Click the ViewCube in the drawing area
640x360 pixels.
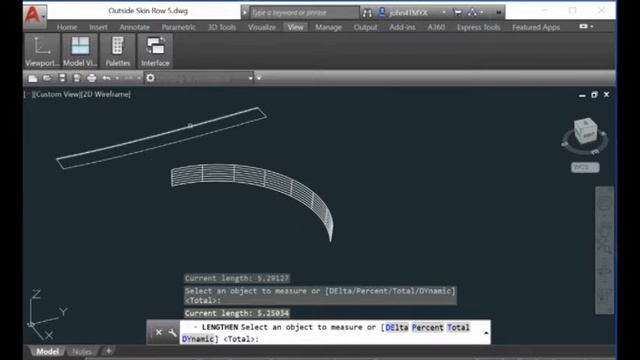tap(586, 131)
